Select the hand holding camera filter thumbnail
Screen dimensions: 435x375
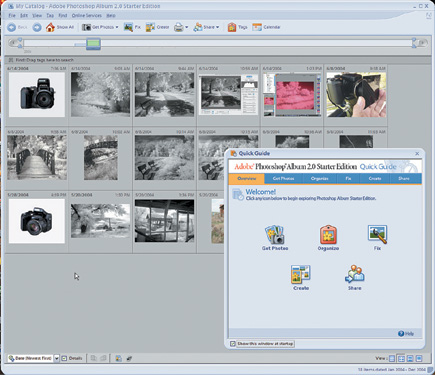[356, 95]
